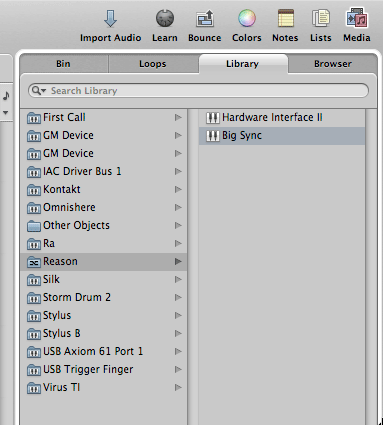Select the Big Sync patch
Screen dimensions: 383x425
282,135
